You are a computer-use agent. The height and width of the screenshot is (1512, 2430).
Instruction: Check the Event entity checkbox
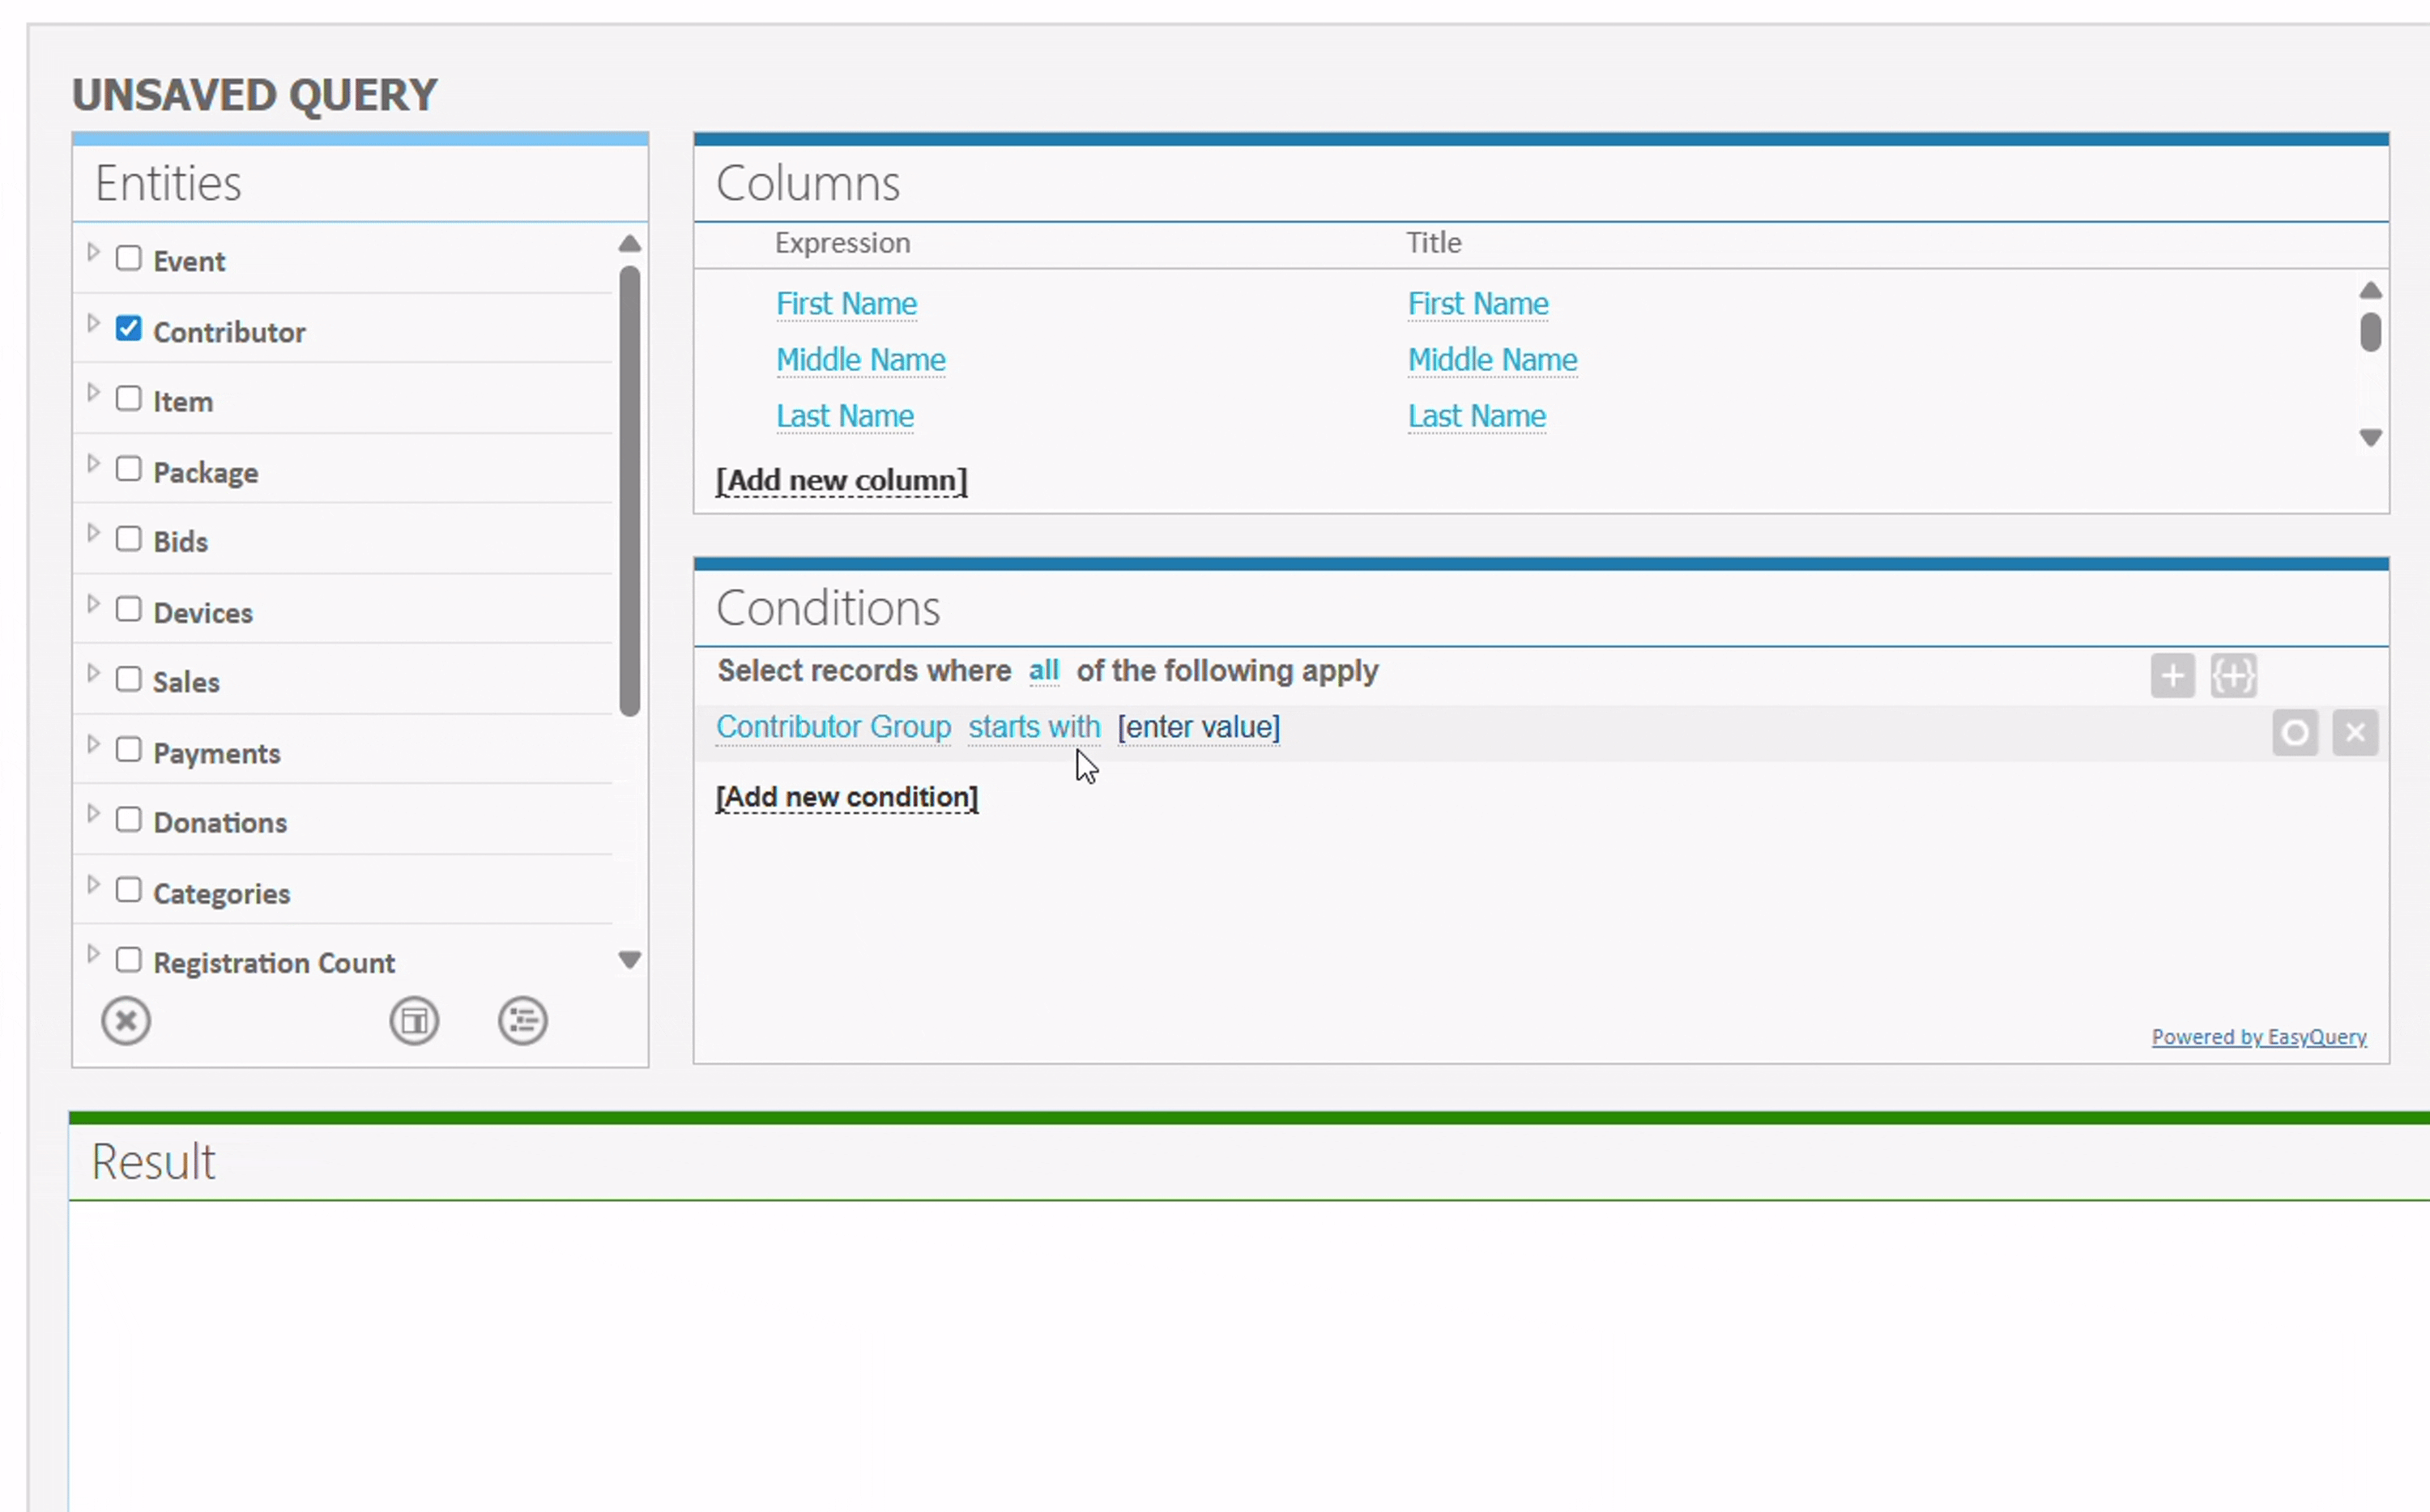129,258
